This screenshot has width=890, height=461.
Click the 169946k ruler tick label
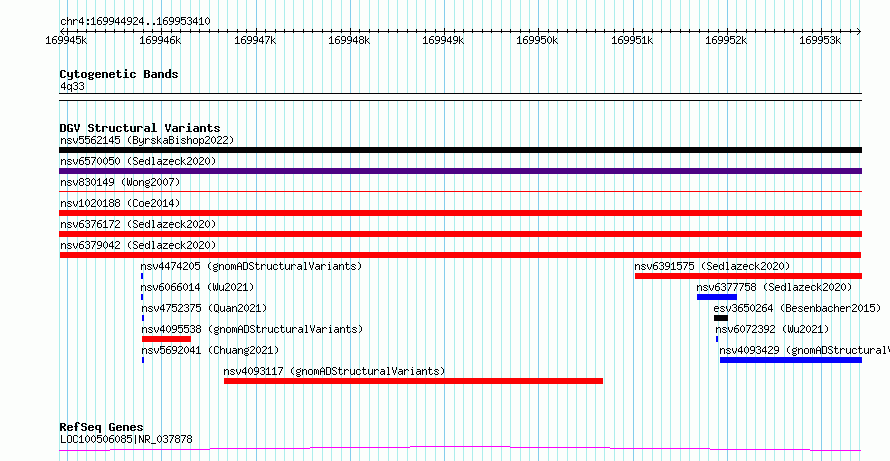[161, 40]
